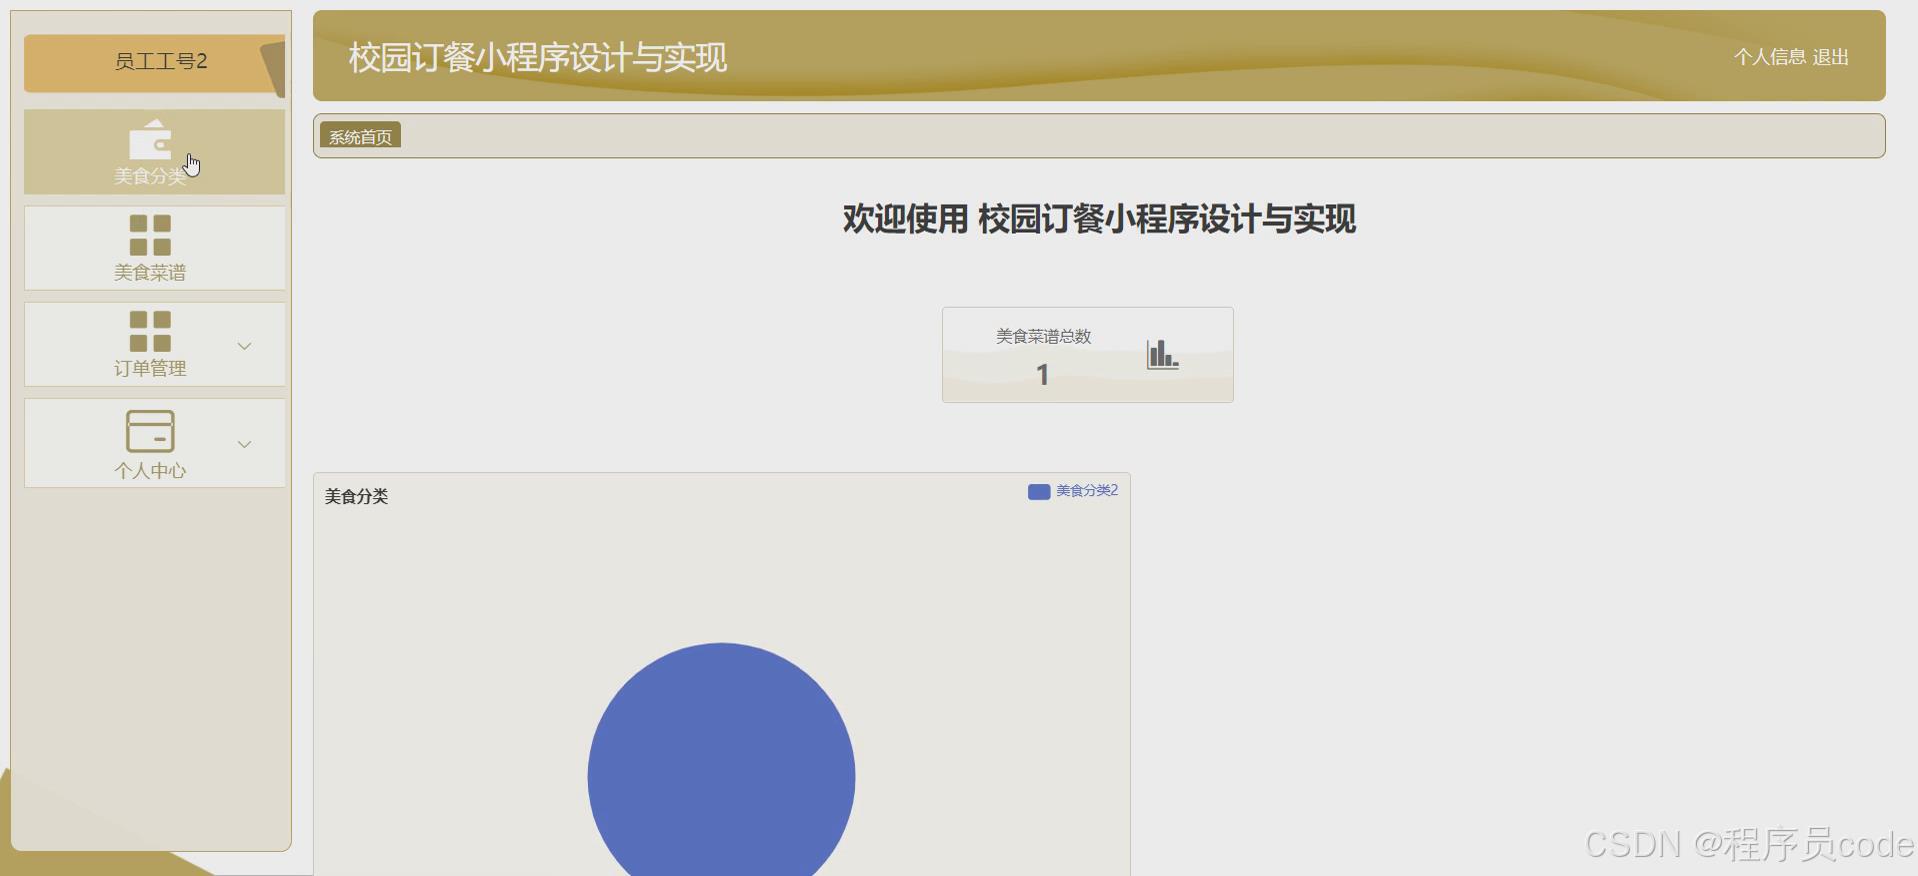The width and height of the screenshot is (1918, 876).
Task: Click the 员工工号2 user banner
Action: coord(154,62)
